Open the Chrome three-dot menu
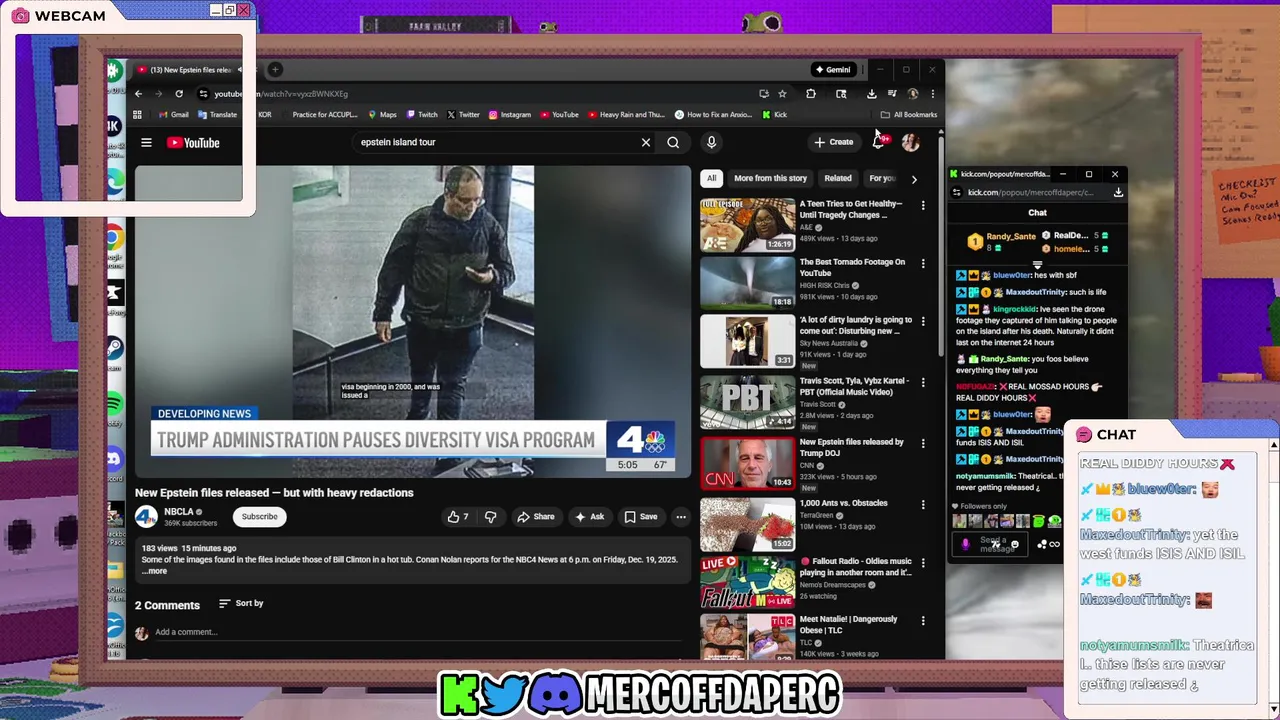The width and height of the screenshot is (1280, 720). click(932, 94)
